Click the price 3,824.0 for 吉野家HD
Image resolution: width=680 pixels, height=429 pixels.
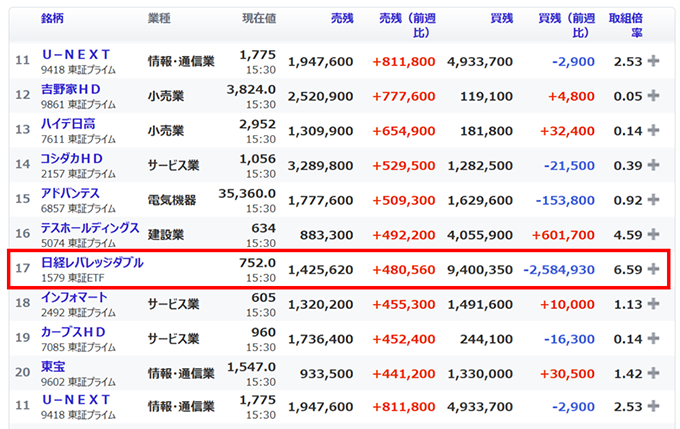tap(251, 89)
